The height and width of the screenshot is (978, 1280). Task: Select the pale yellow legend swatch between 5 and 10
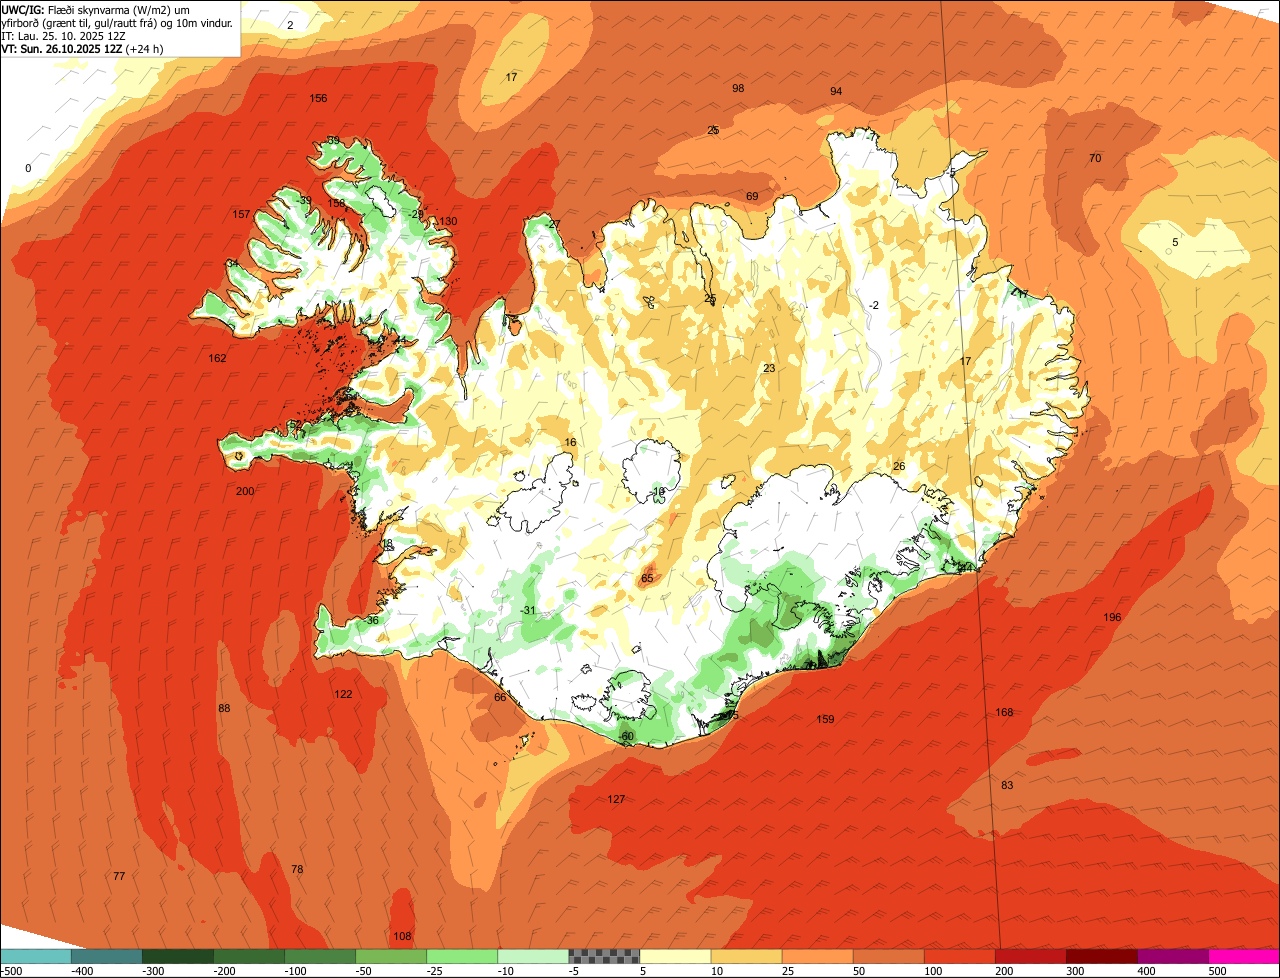675,956
